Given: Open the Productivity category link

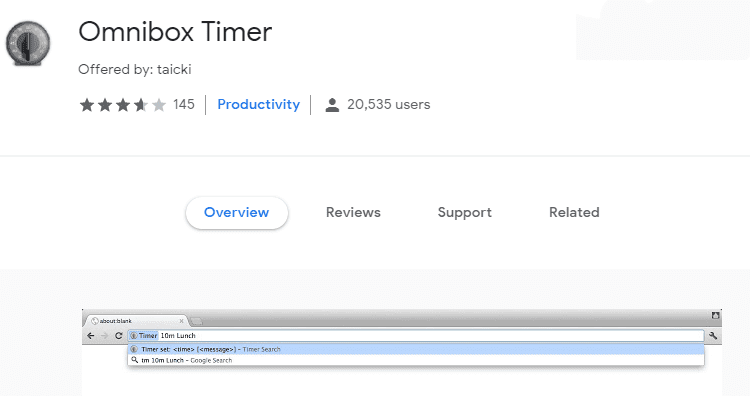Looking at the screenshot, I should tap(258, 104).
